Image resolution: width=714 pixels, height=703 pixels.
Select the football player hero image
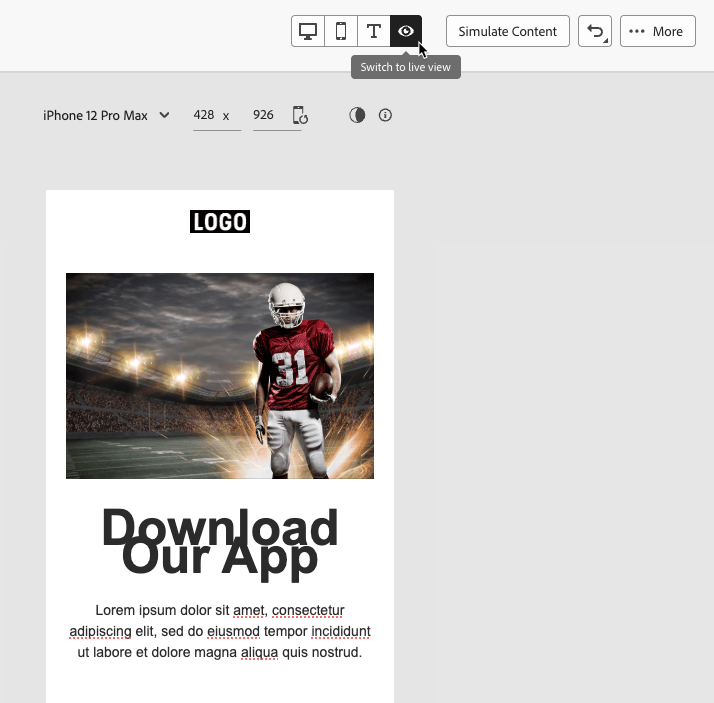click(x=220, y=376)
